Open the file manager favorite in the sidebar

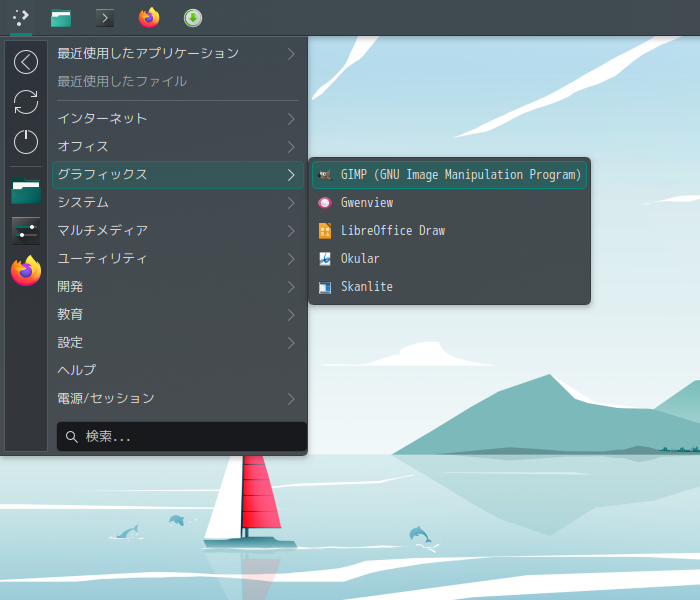pyautogui.click(x=26, y=191)
